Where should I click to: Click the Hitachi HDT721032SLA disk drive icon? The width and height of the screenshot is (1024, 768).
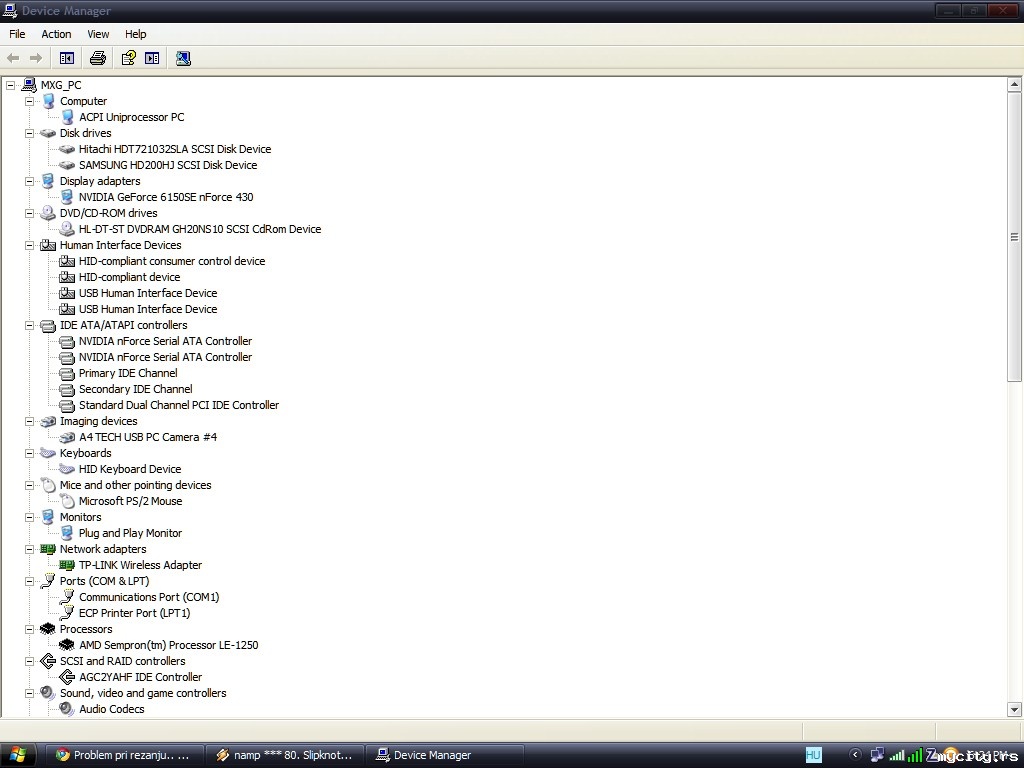(x=67, y=149)
